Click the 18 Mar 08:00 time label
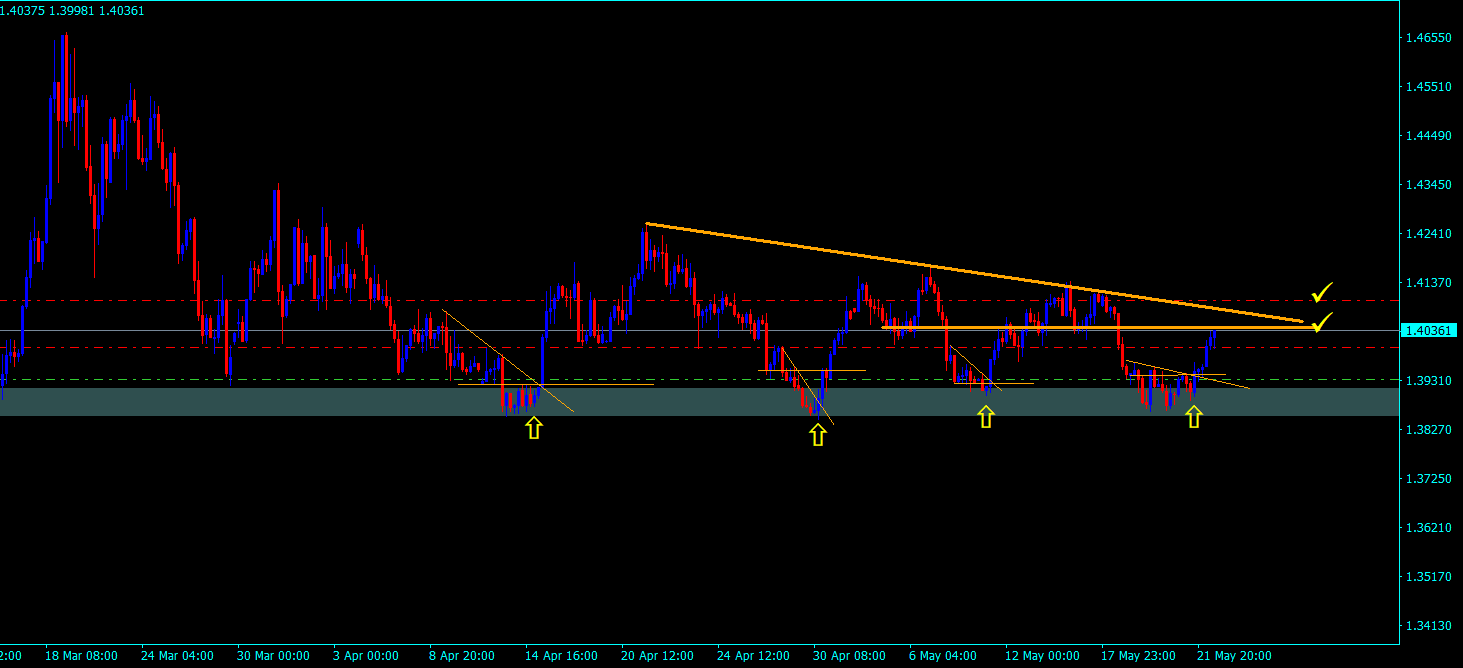The width and height of the screenshot is (1463, 668). (82, 656)
